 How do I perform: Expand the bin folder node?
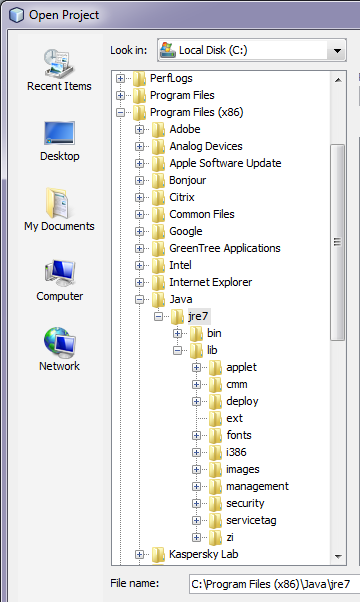pos(177,334)
